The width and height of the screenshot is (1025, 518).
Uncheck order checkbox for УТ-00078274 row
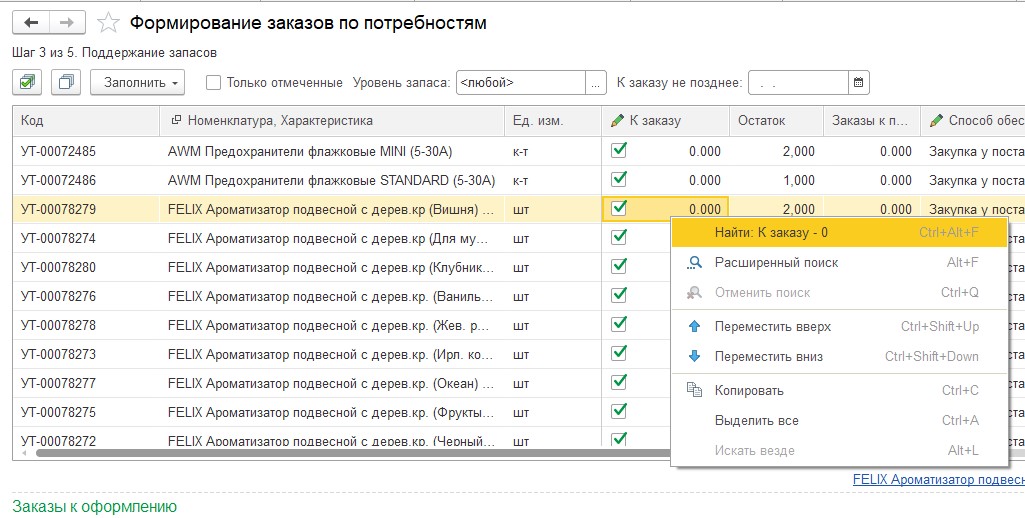619,237
